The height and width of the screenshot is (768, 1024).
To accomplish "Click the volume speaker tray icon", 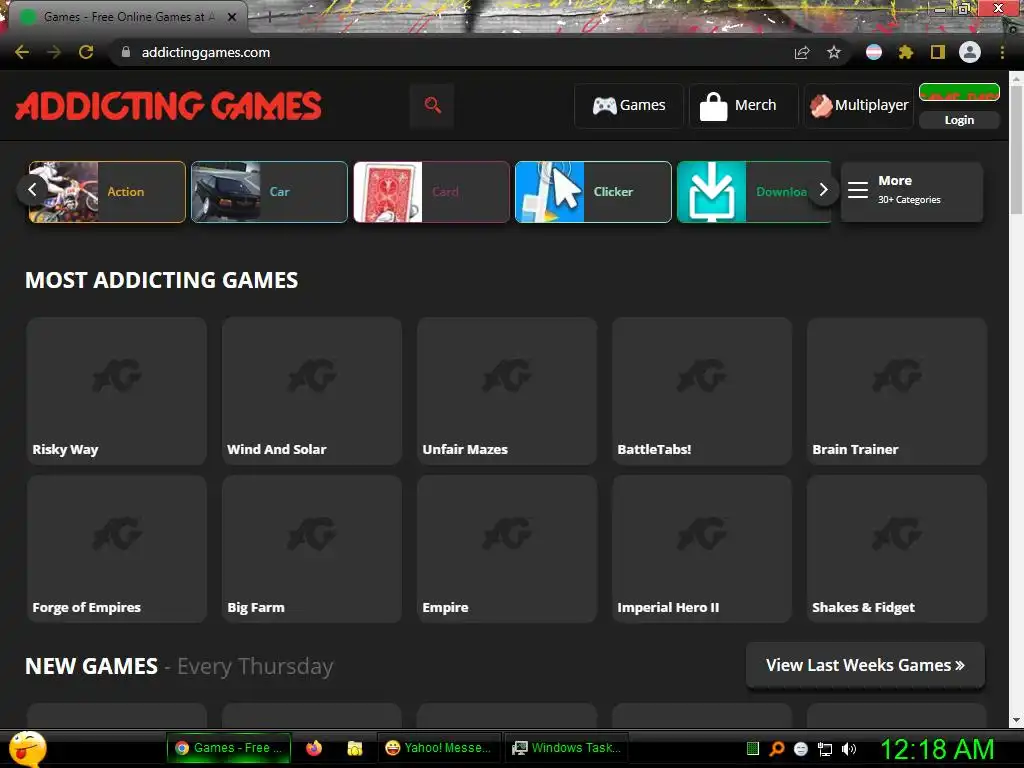I will 849,749.
